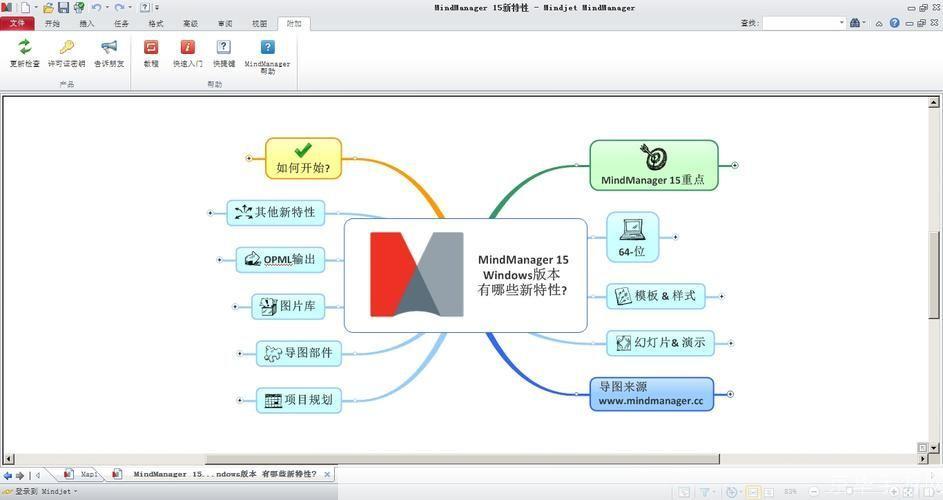Expand the 其他新特性 topic
Screen dimensions: 943x500
pos(210,213)
